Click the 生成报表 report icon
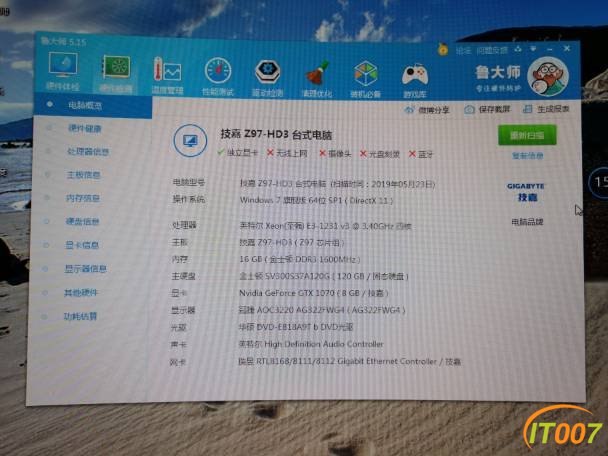This screenshot has width=608, height=456. click(x=527, y=109)
